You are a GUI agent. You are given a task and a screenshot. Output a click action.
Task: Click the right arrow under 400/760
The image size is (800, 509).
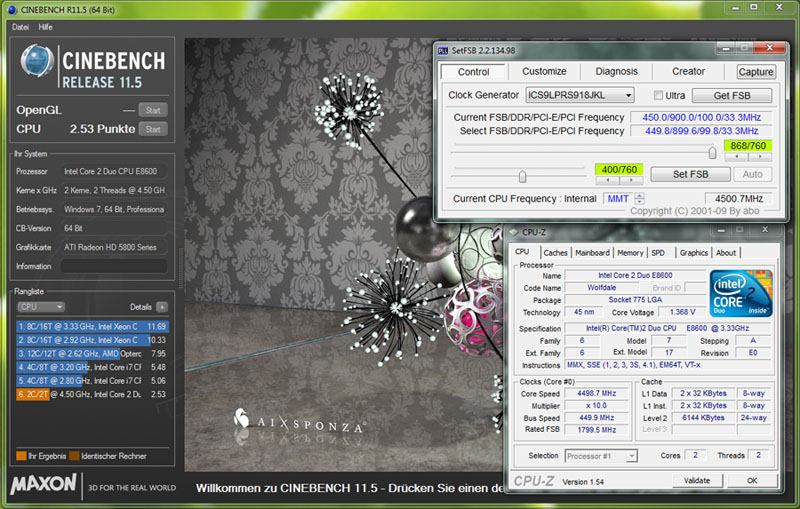coord(631,180)
